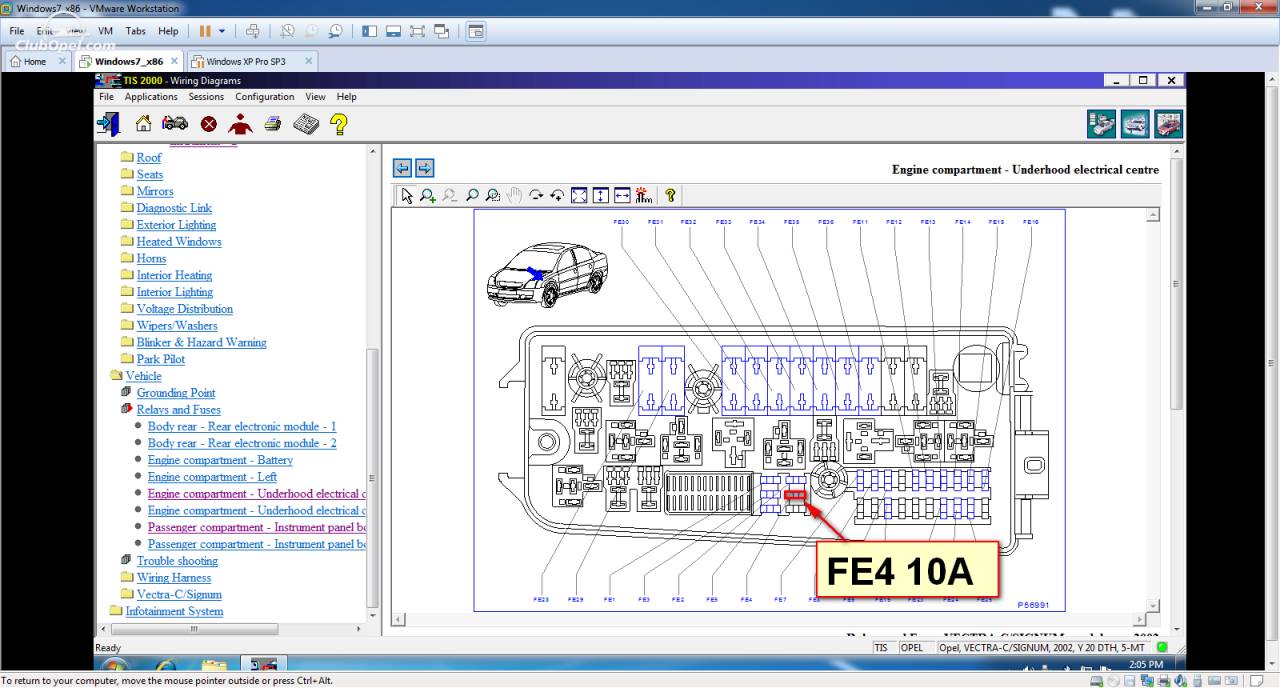Open help with the yellow question mark

click(339, 124)
